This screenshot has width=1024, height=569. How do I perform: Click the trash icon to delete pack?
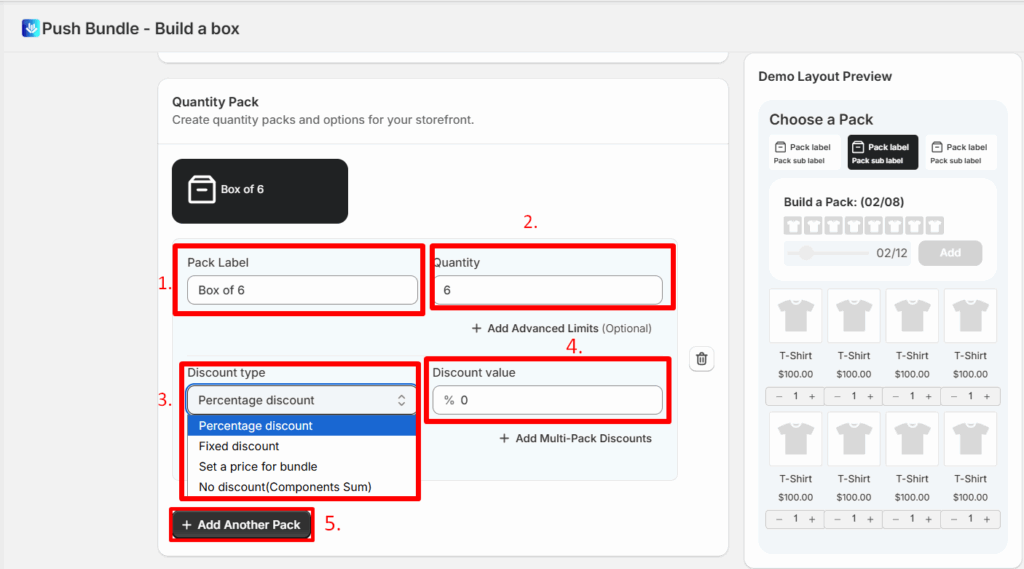(702, 359)
